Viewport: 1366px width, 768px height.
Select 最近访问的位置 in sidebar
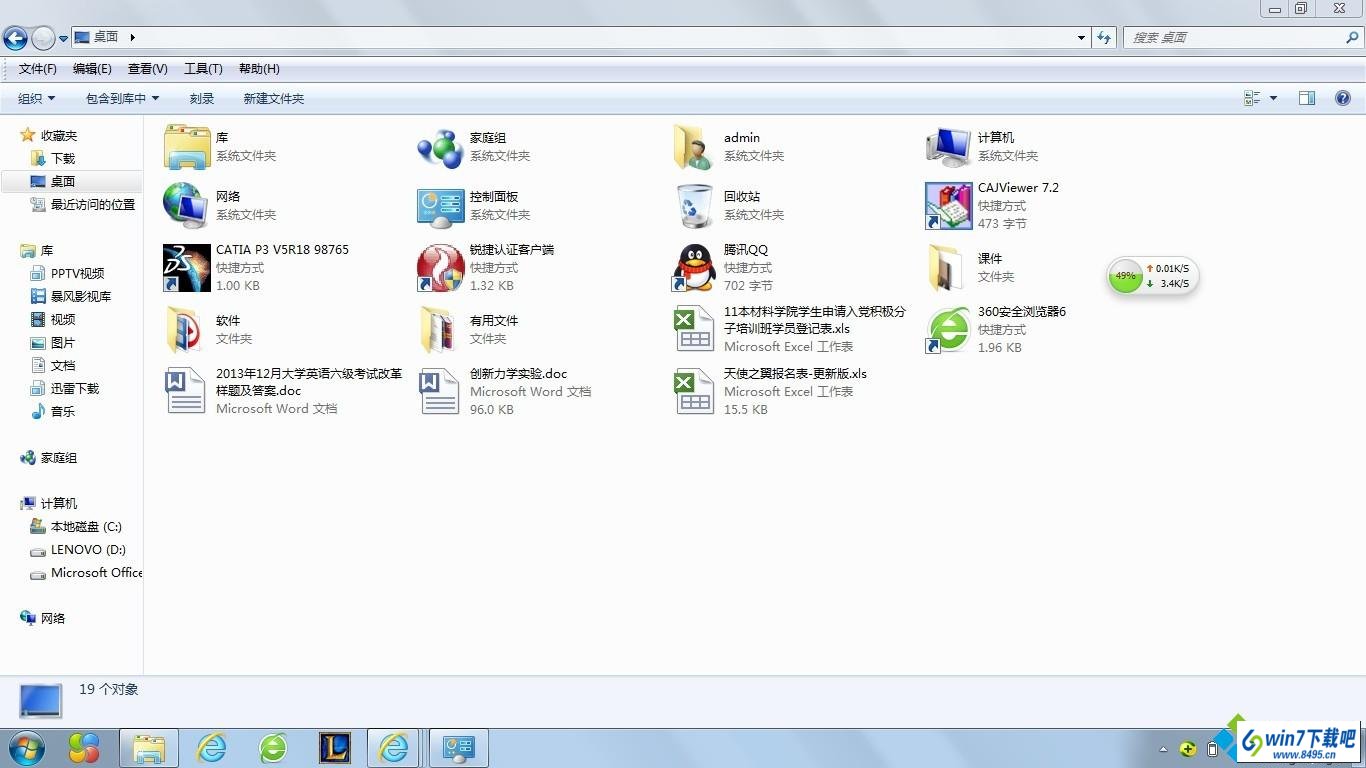[93, 204]
